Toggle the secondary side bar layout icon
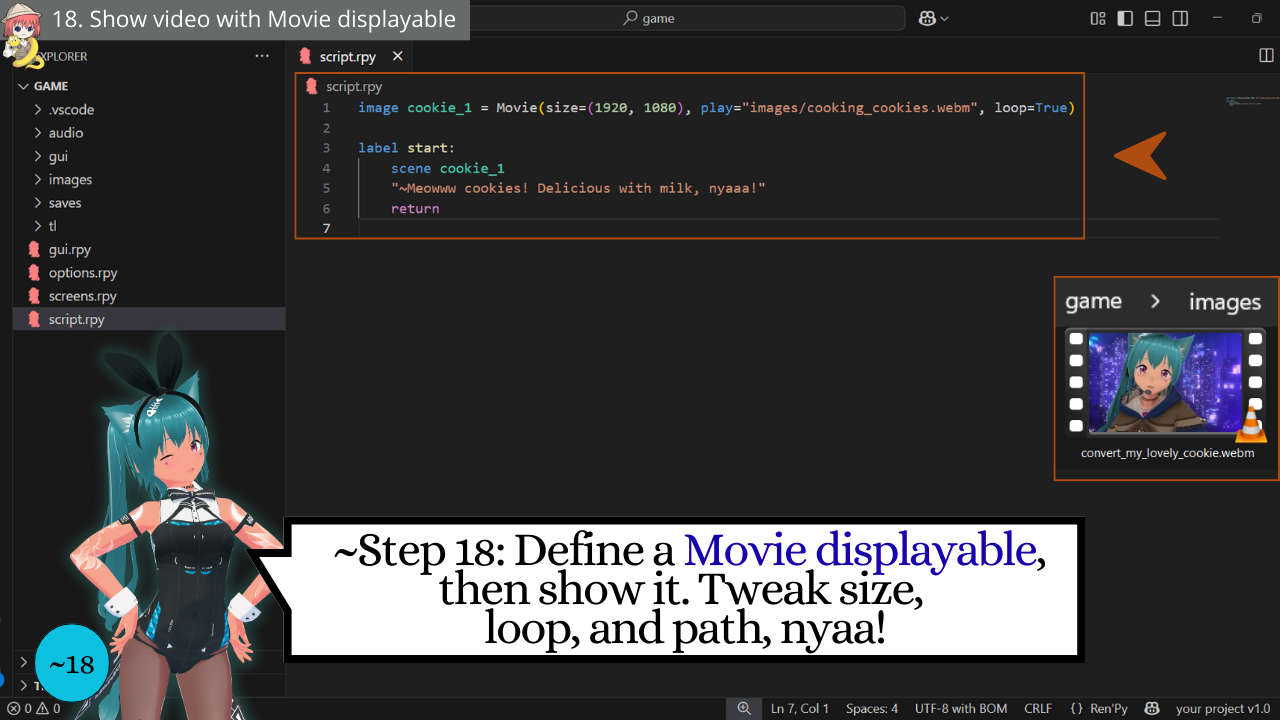 click(1180, 18)
